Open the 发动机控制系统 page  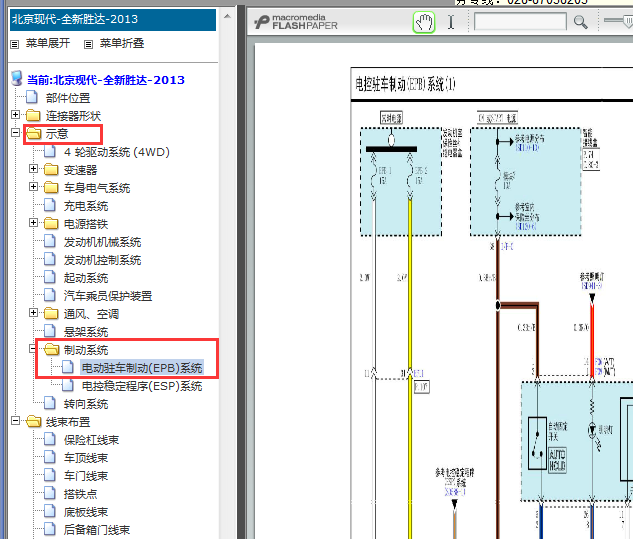[x=103, y=260]
